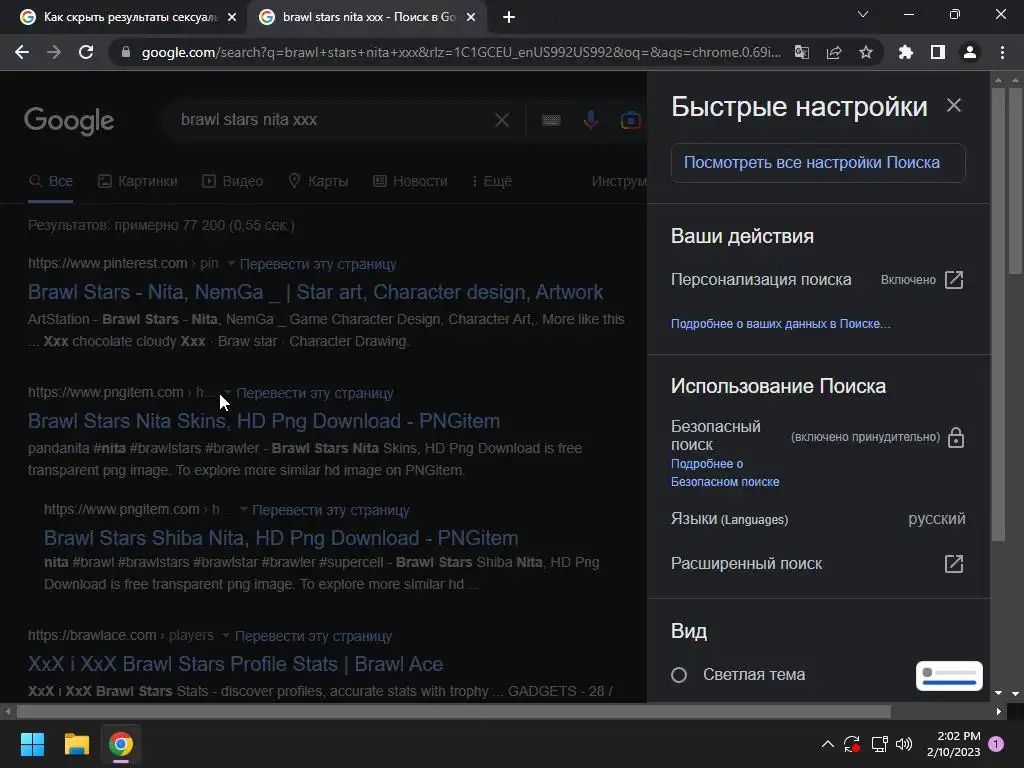Image resolution: width=1024 pixels, height=768 pixels.
Task: Open the Pinterest 'Brawl Stars - Nita, NemGa' result
Action: [x=315, y=292]
